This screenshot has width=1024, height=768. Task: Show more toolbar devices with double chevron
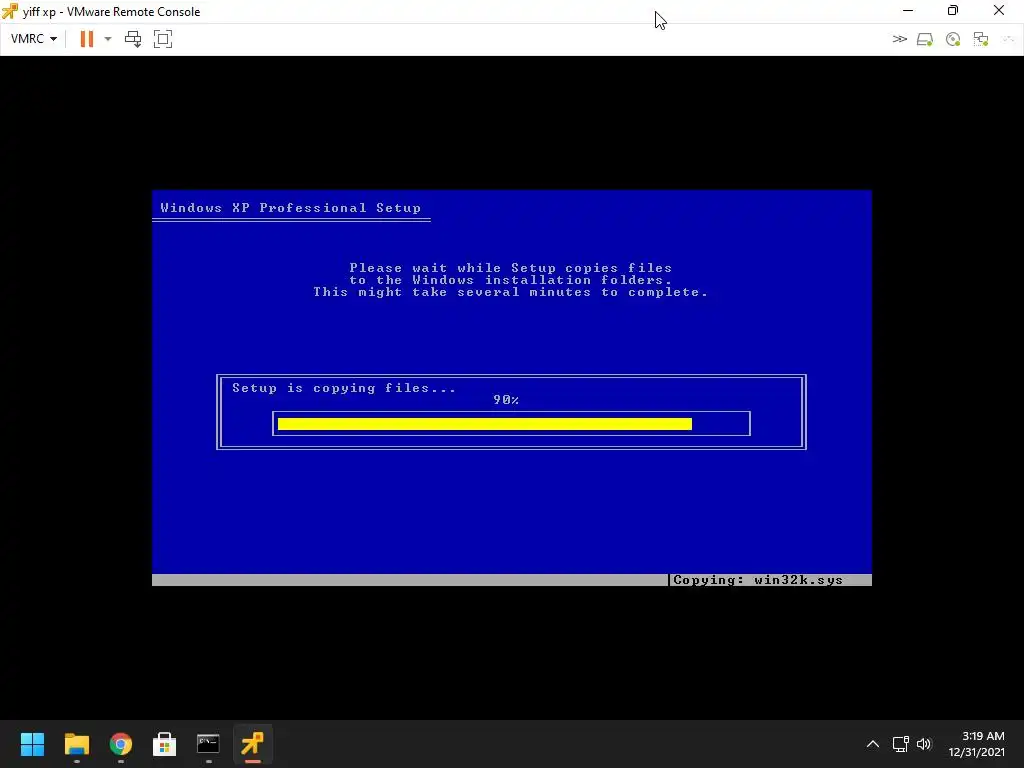(x=899, y=39)
